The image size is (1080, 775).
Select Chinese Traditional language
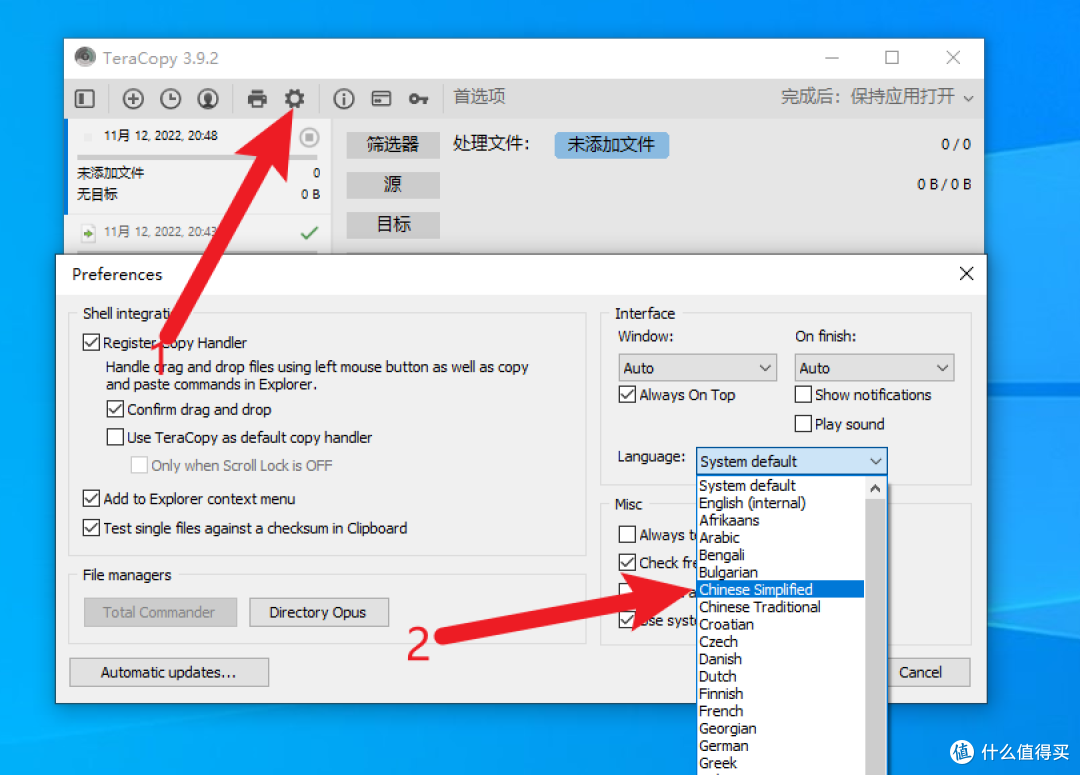click(780, 607)
